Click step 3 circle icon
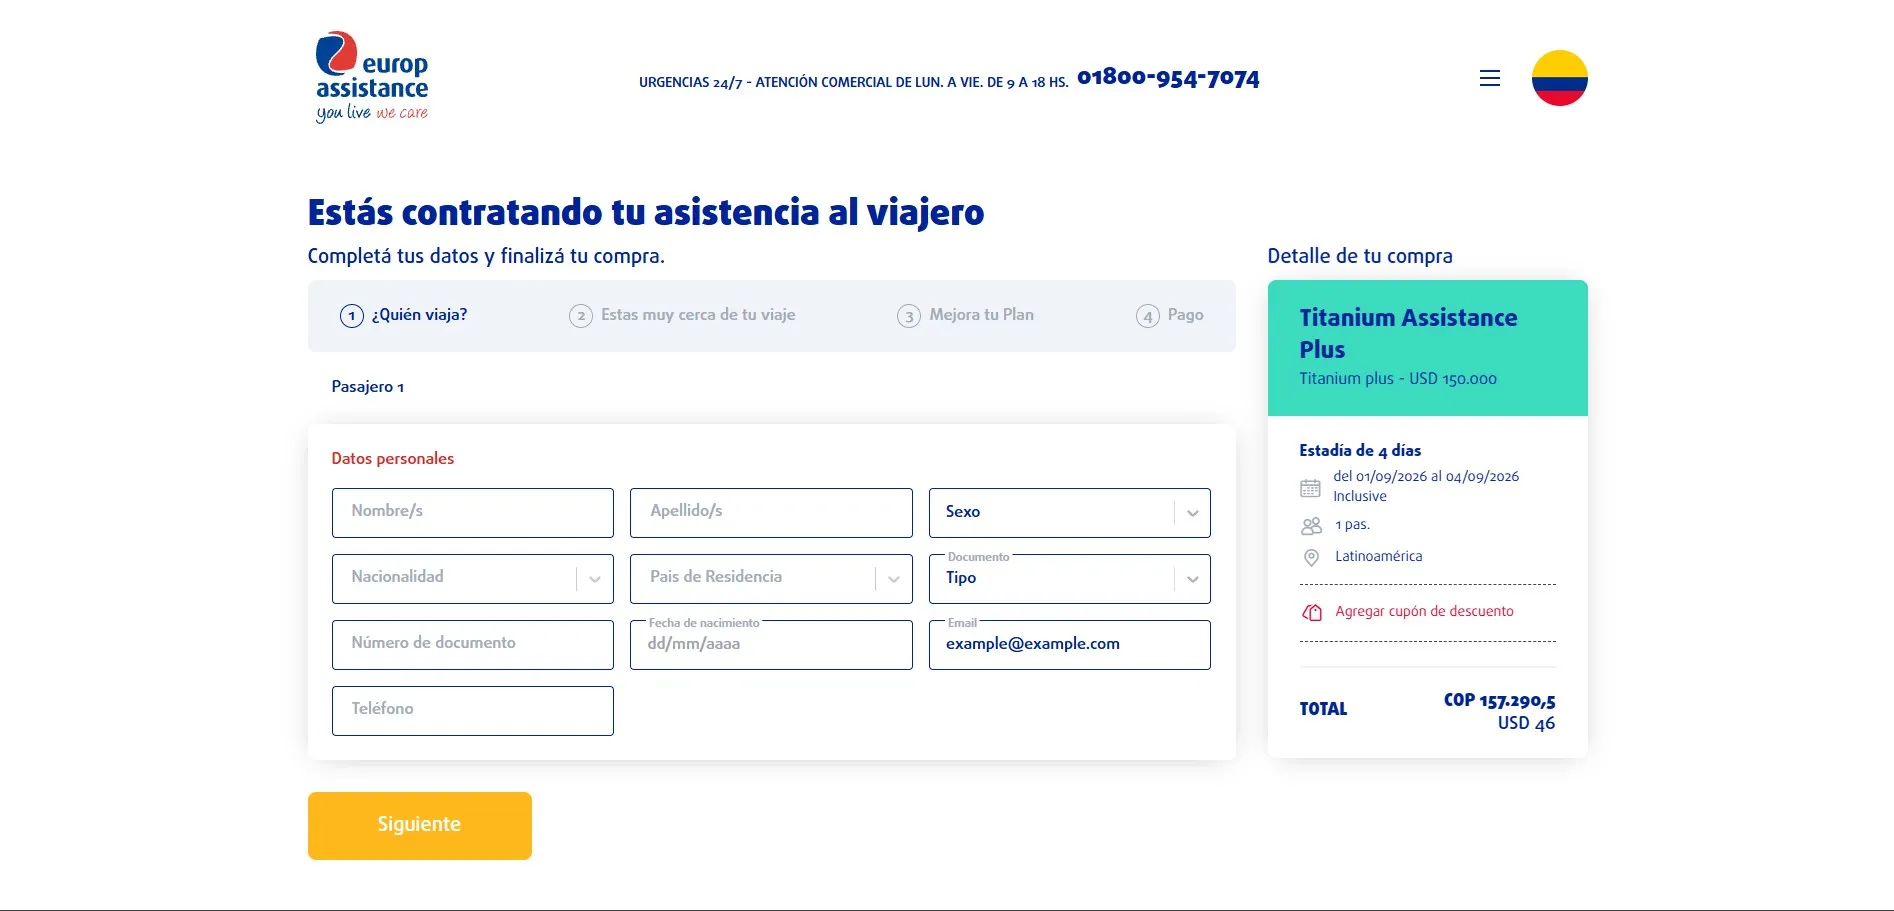The height and width of the screenshot is (911, 1894). [909, 316]
